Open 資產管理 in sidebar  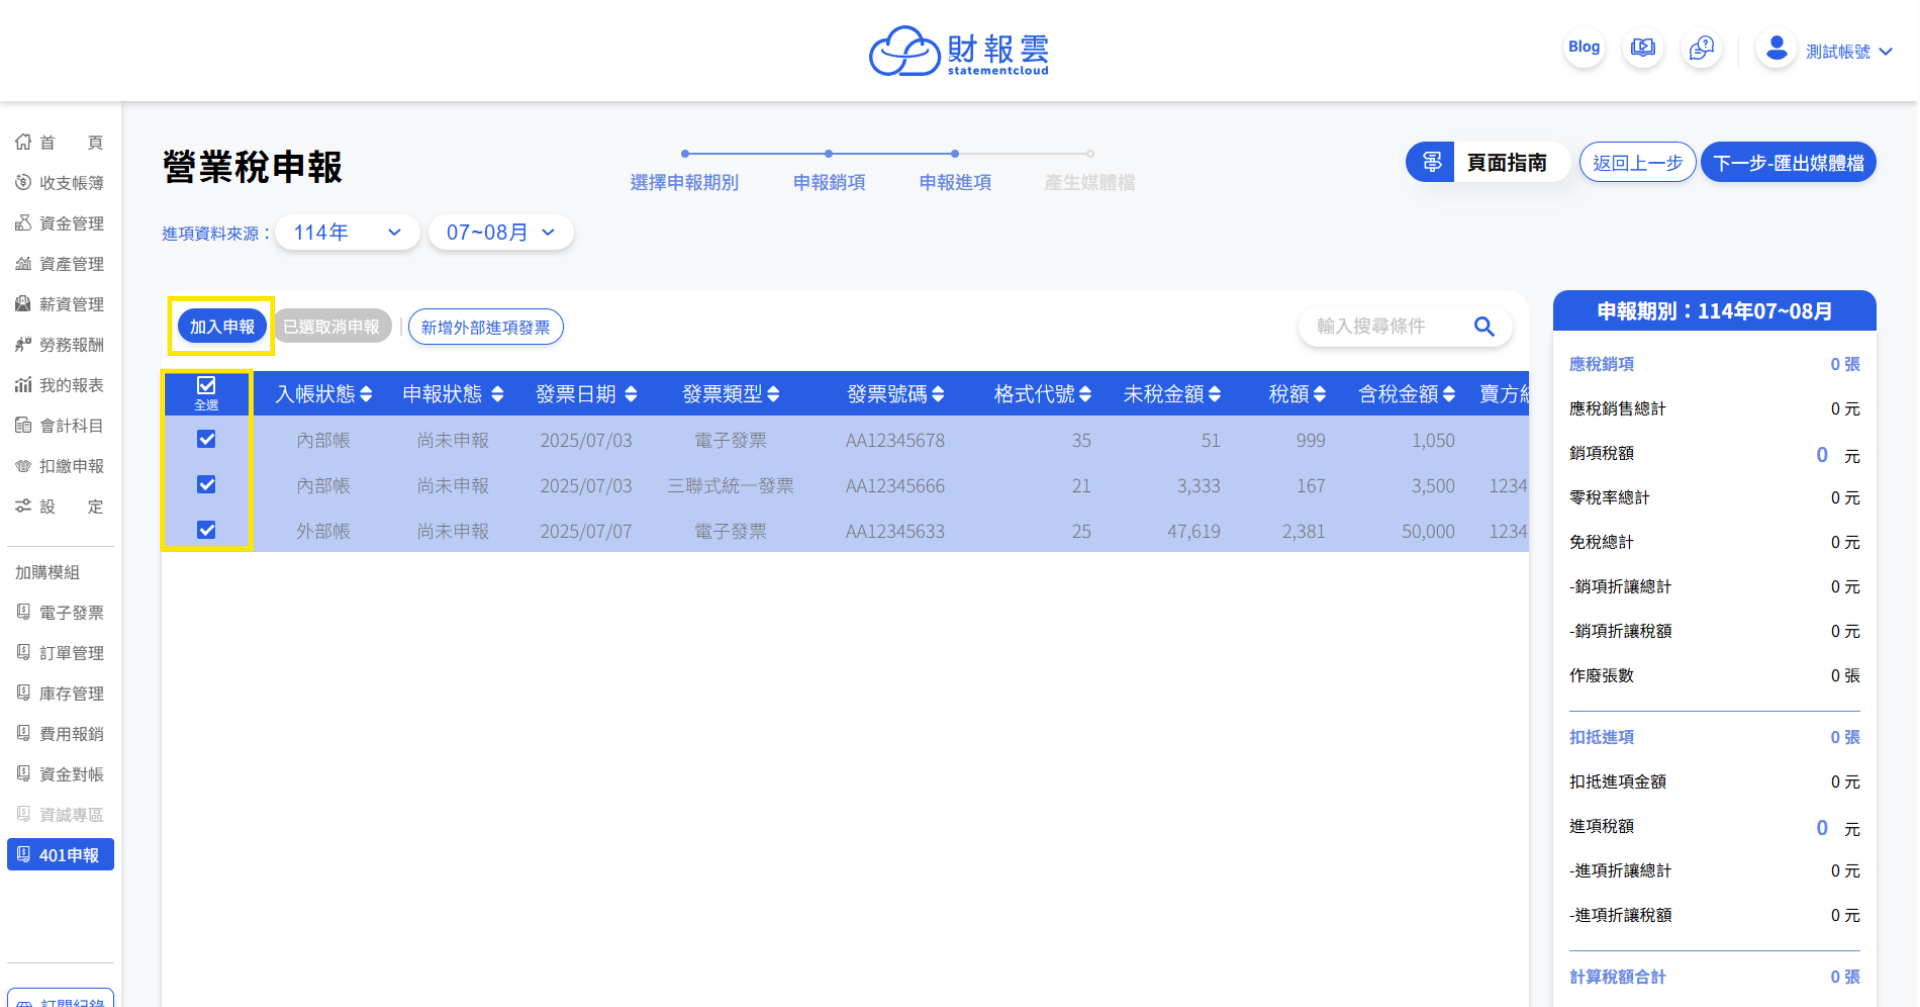(60, 264)
